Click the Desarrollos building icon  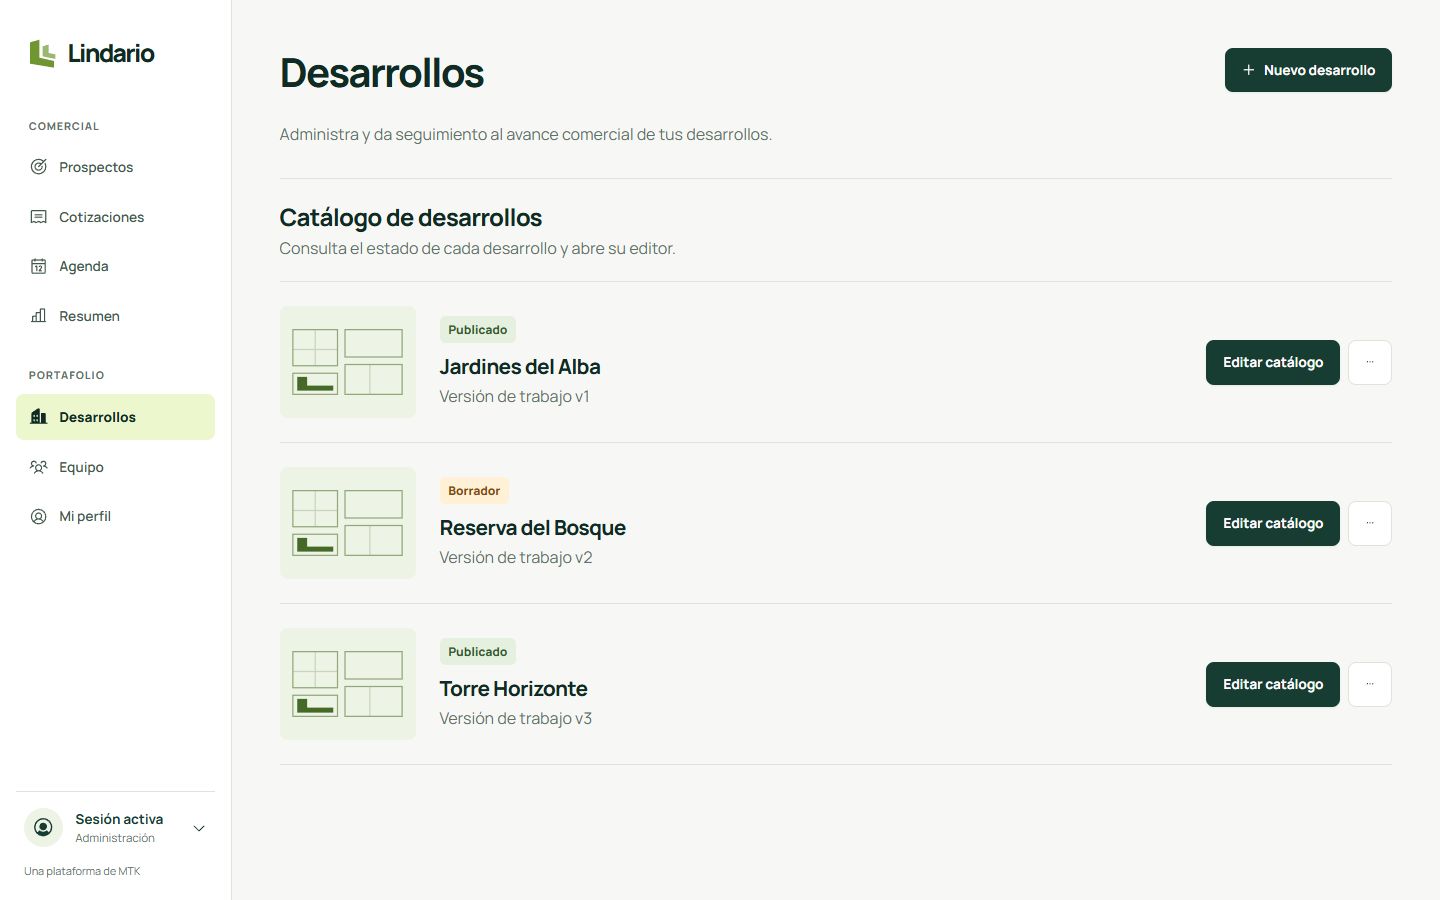(x=38, y=417)
